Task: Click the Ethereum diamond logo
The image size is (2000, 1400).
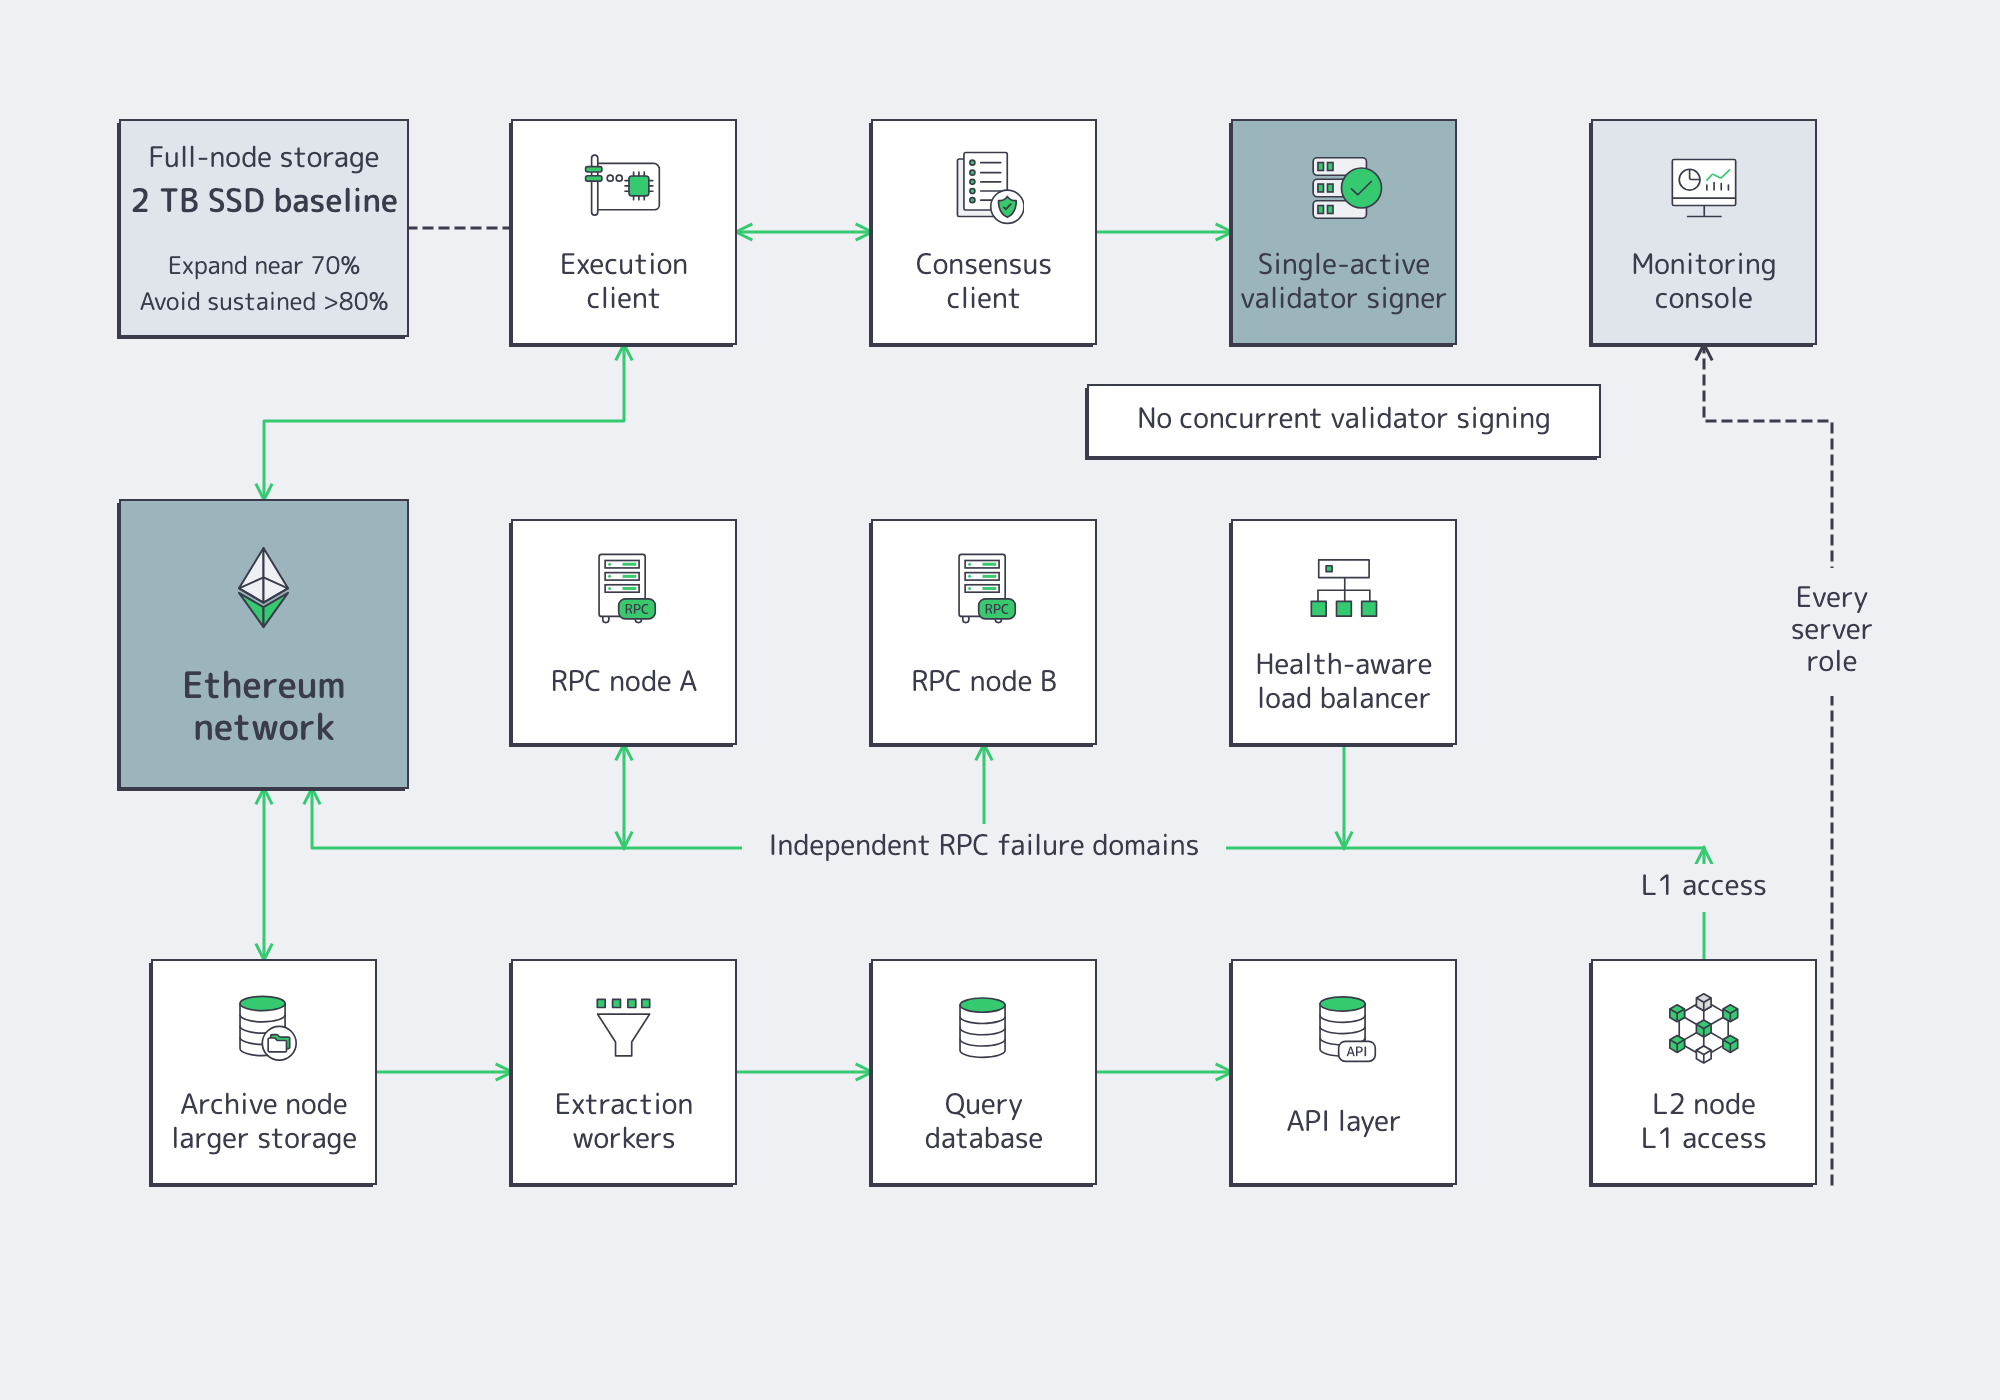Action: pyautogui.click(x=264, y=587)
